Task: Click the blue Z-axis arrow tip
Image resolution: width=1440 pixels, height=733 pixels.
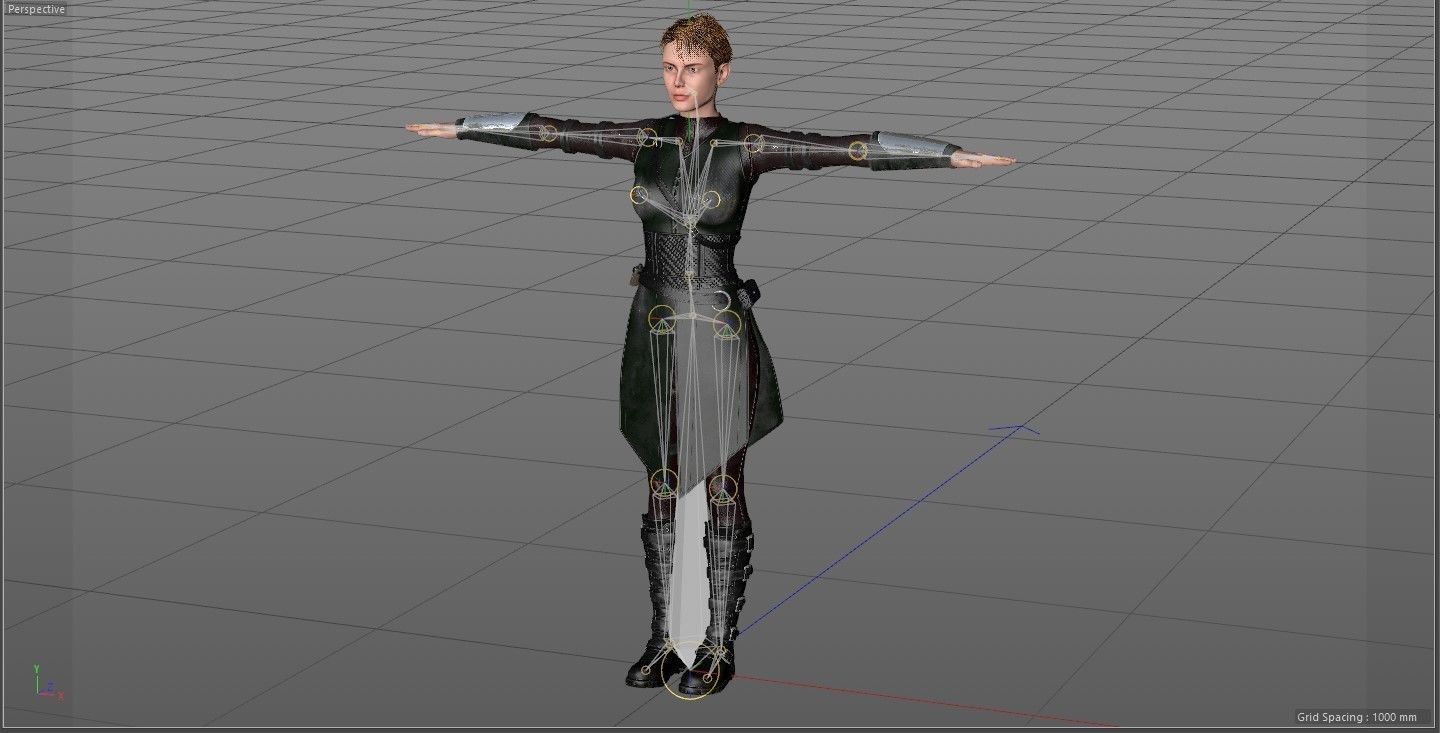Action: coord(1018,429)
